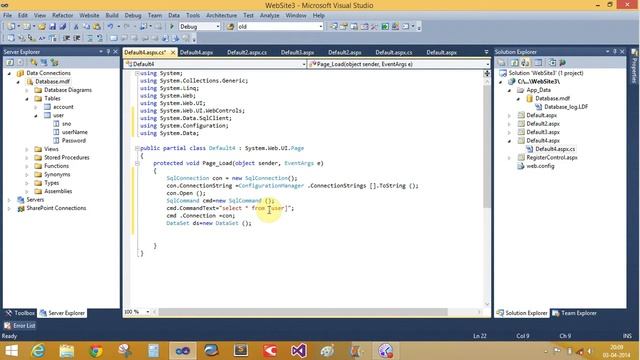Refresh the Server Explorer tree

9,62
